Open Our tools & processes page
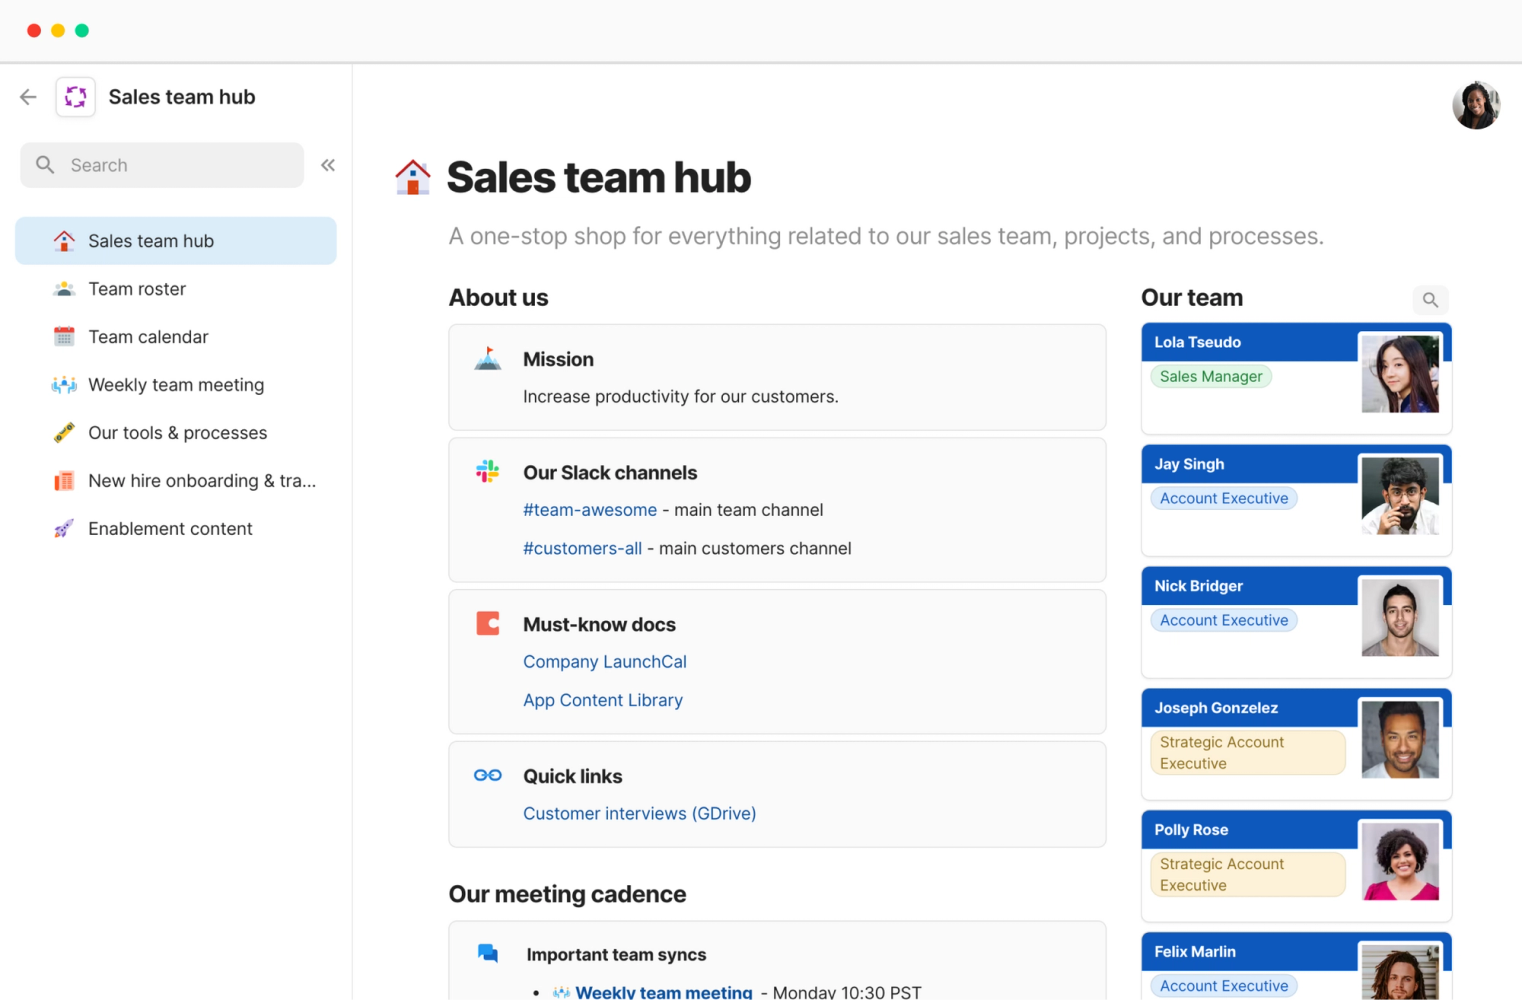Viewport: 1522px width, 1000px height. (x=176, y=433)
